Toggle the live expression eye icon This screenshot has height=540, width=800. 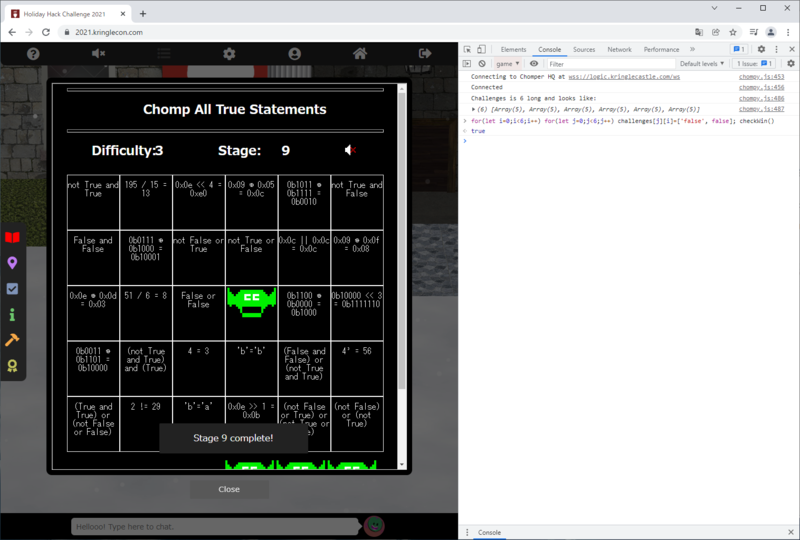point(534,64)
